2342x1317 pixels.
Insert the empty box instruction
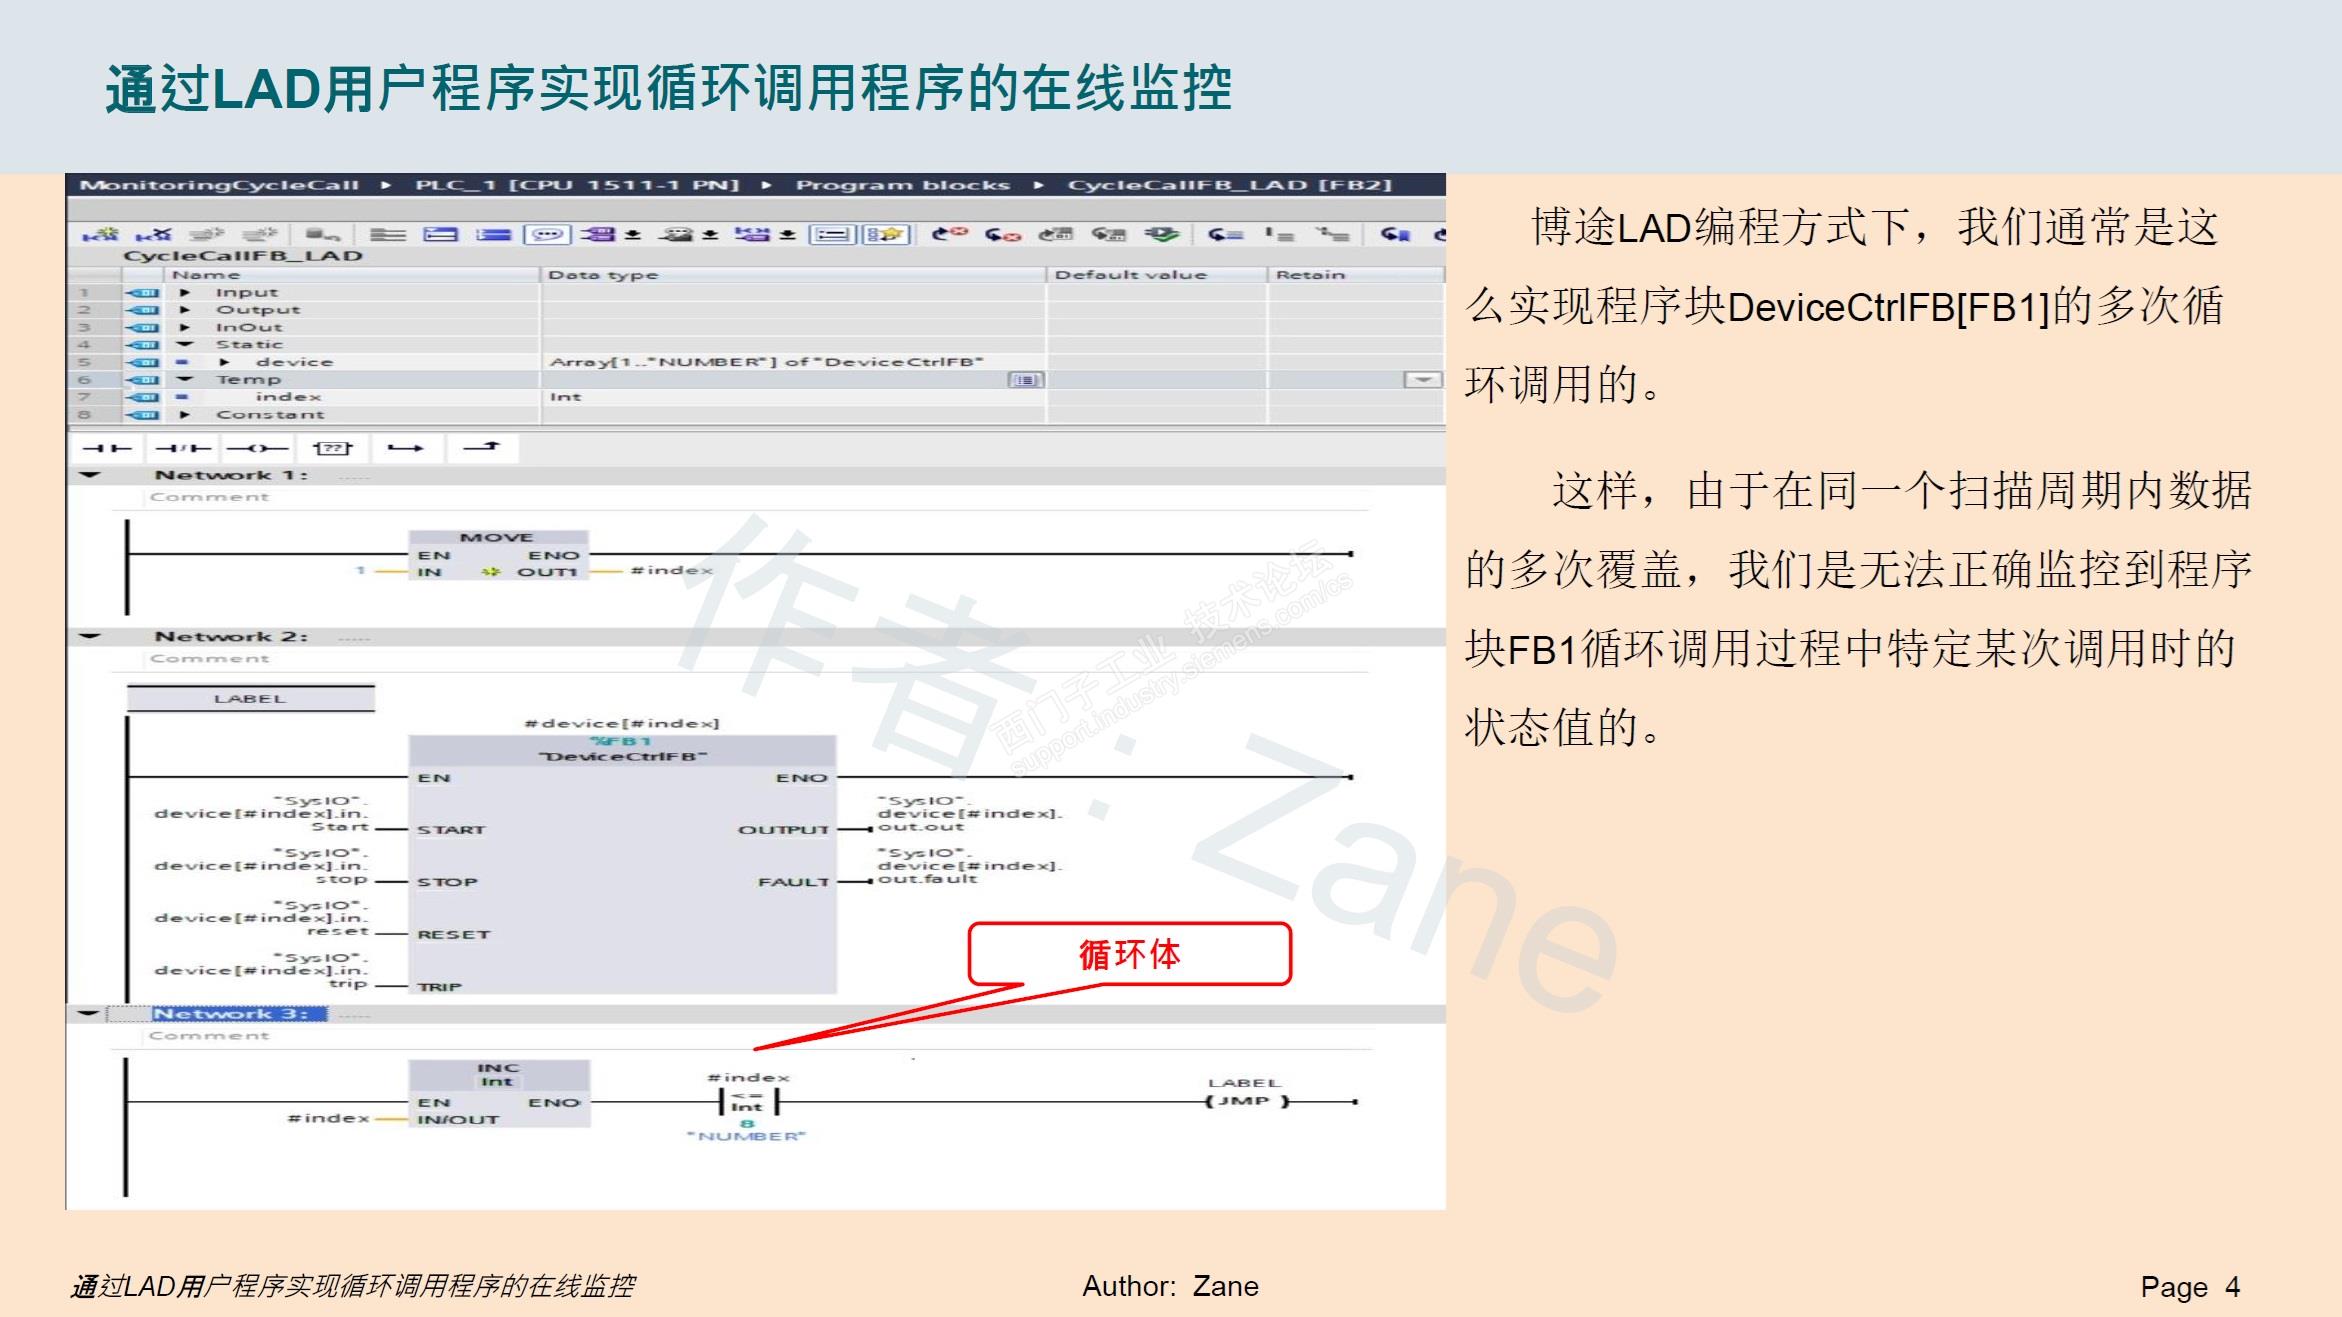click(x=332, y=448)
